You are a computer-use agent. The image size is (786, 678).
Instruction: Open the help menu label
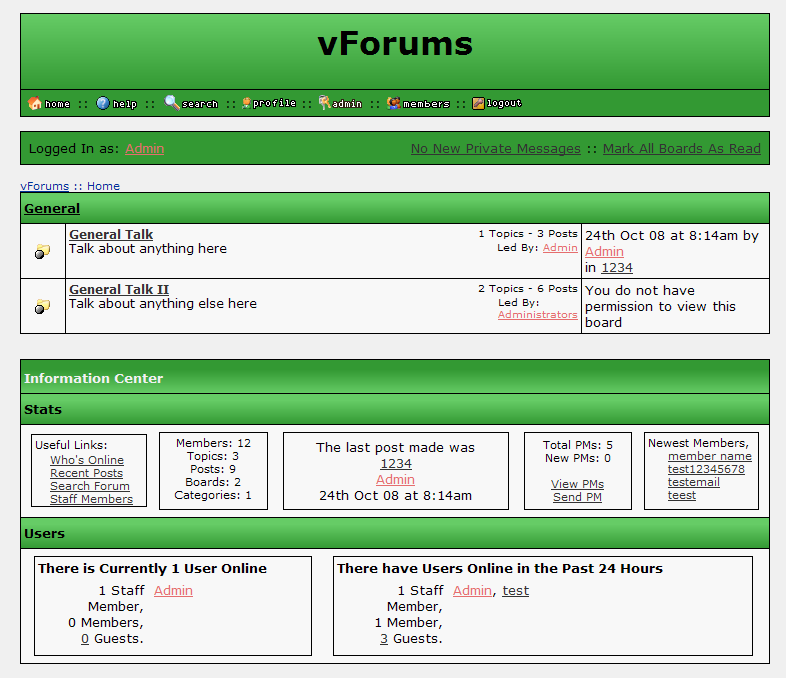[125, 104]
